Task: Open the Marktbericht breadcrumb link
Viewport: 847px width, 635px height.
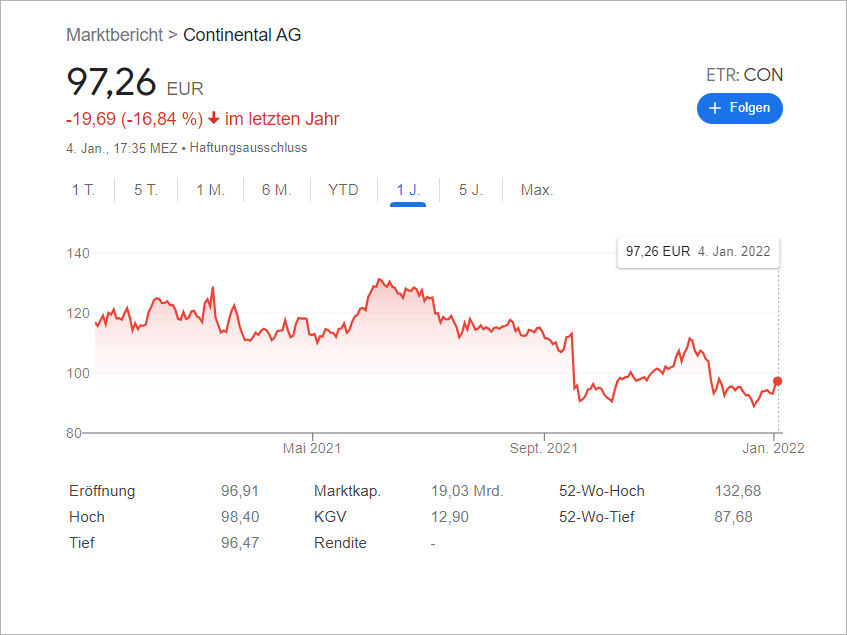Action: point(114,35)
